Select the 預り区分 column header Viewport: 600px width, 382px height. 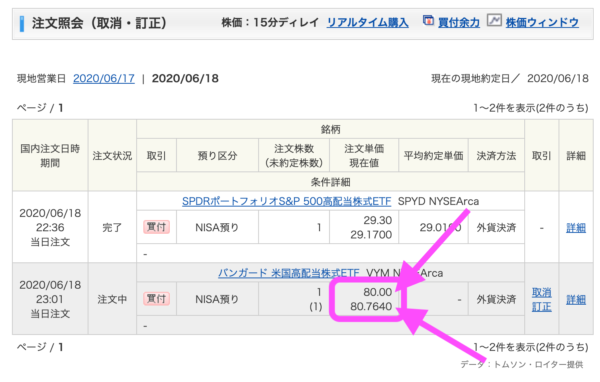[x=217, y=156]
